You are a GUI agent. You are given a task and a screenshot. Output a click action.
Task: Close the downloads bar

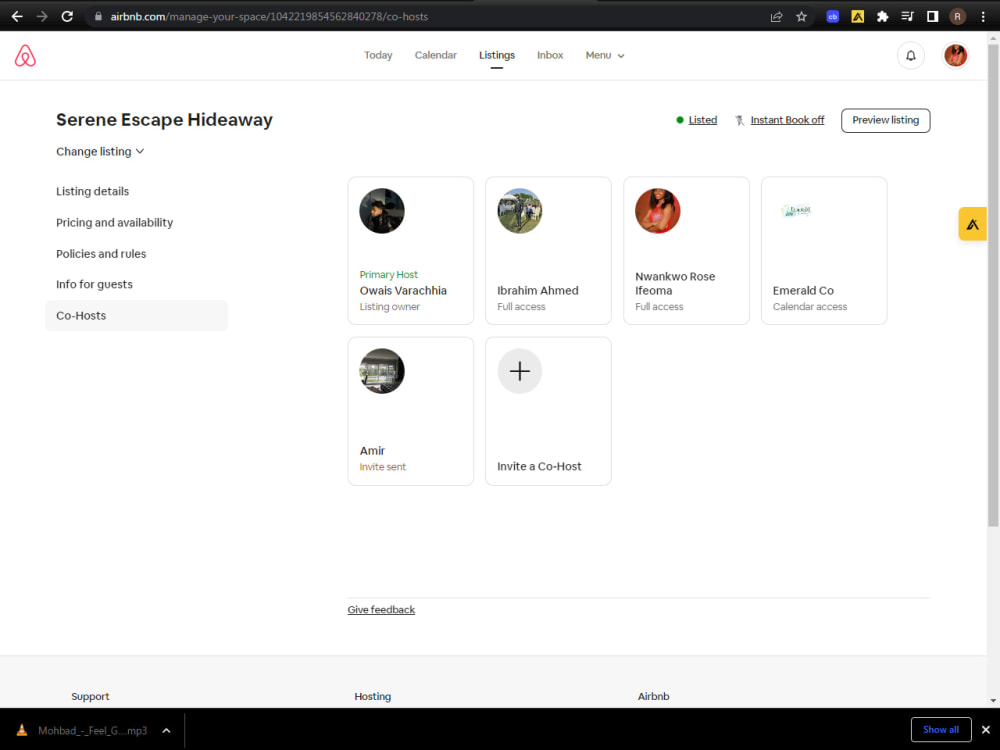[985, 730]
